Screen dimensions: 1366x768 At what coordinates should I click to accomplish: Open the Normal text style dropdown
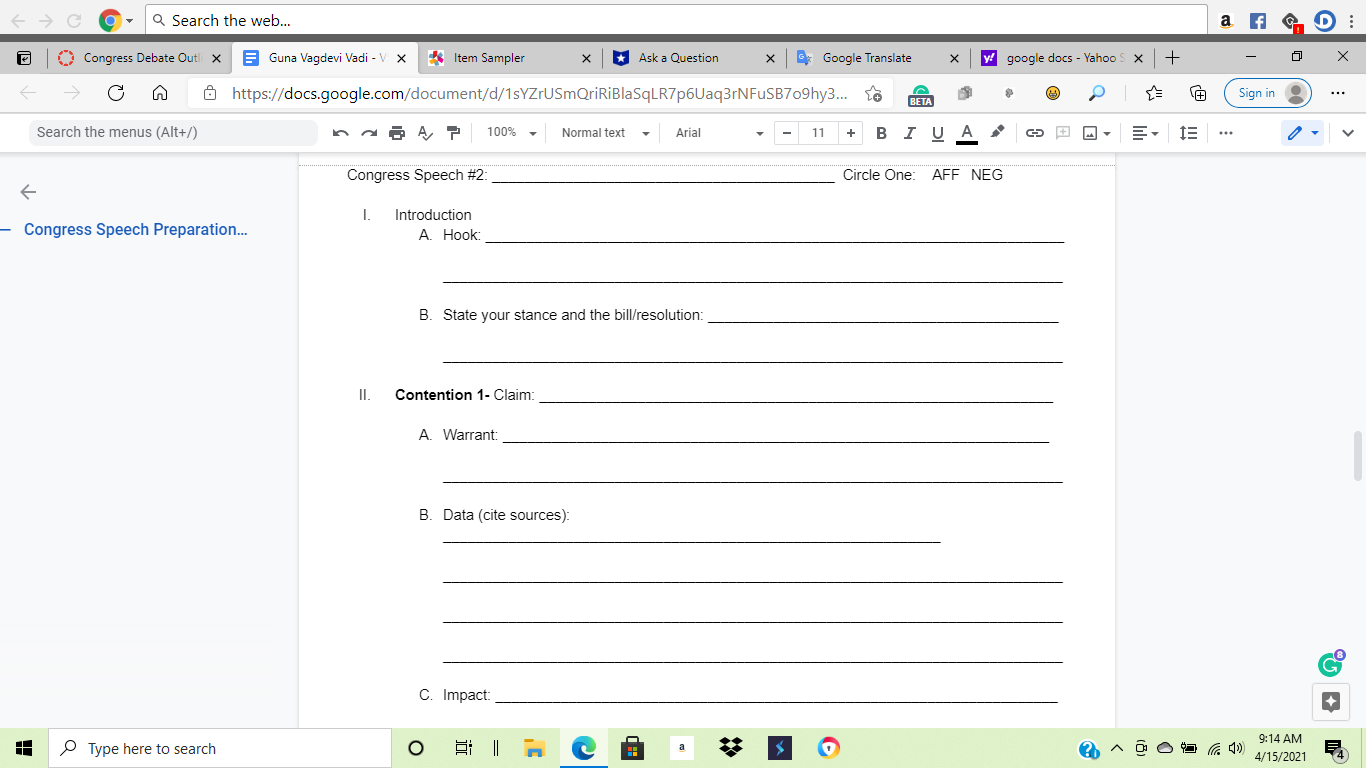601,132
